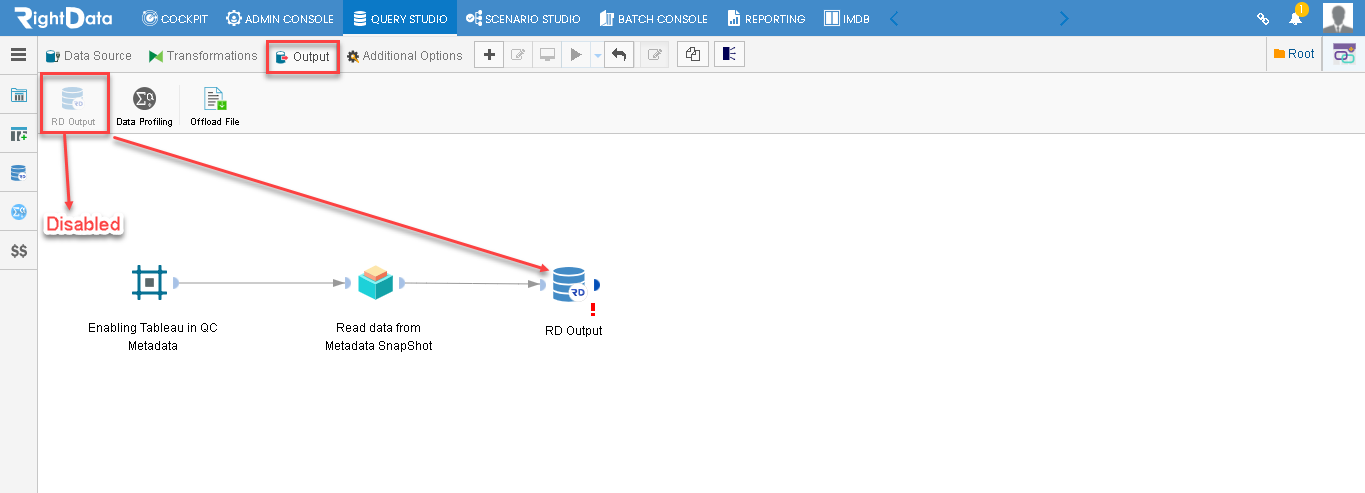
Task: Navigate modules left with chevron arrow
Action: pyautogui.click(x=894, y=18)
